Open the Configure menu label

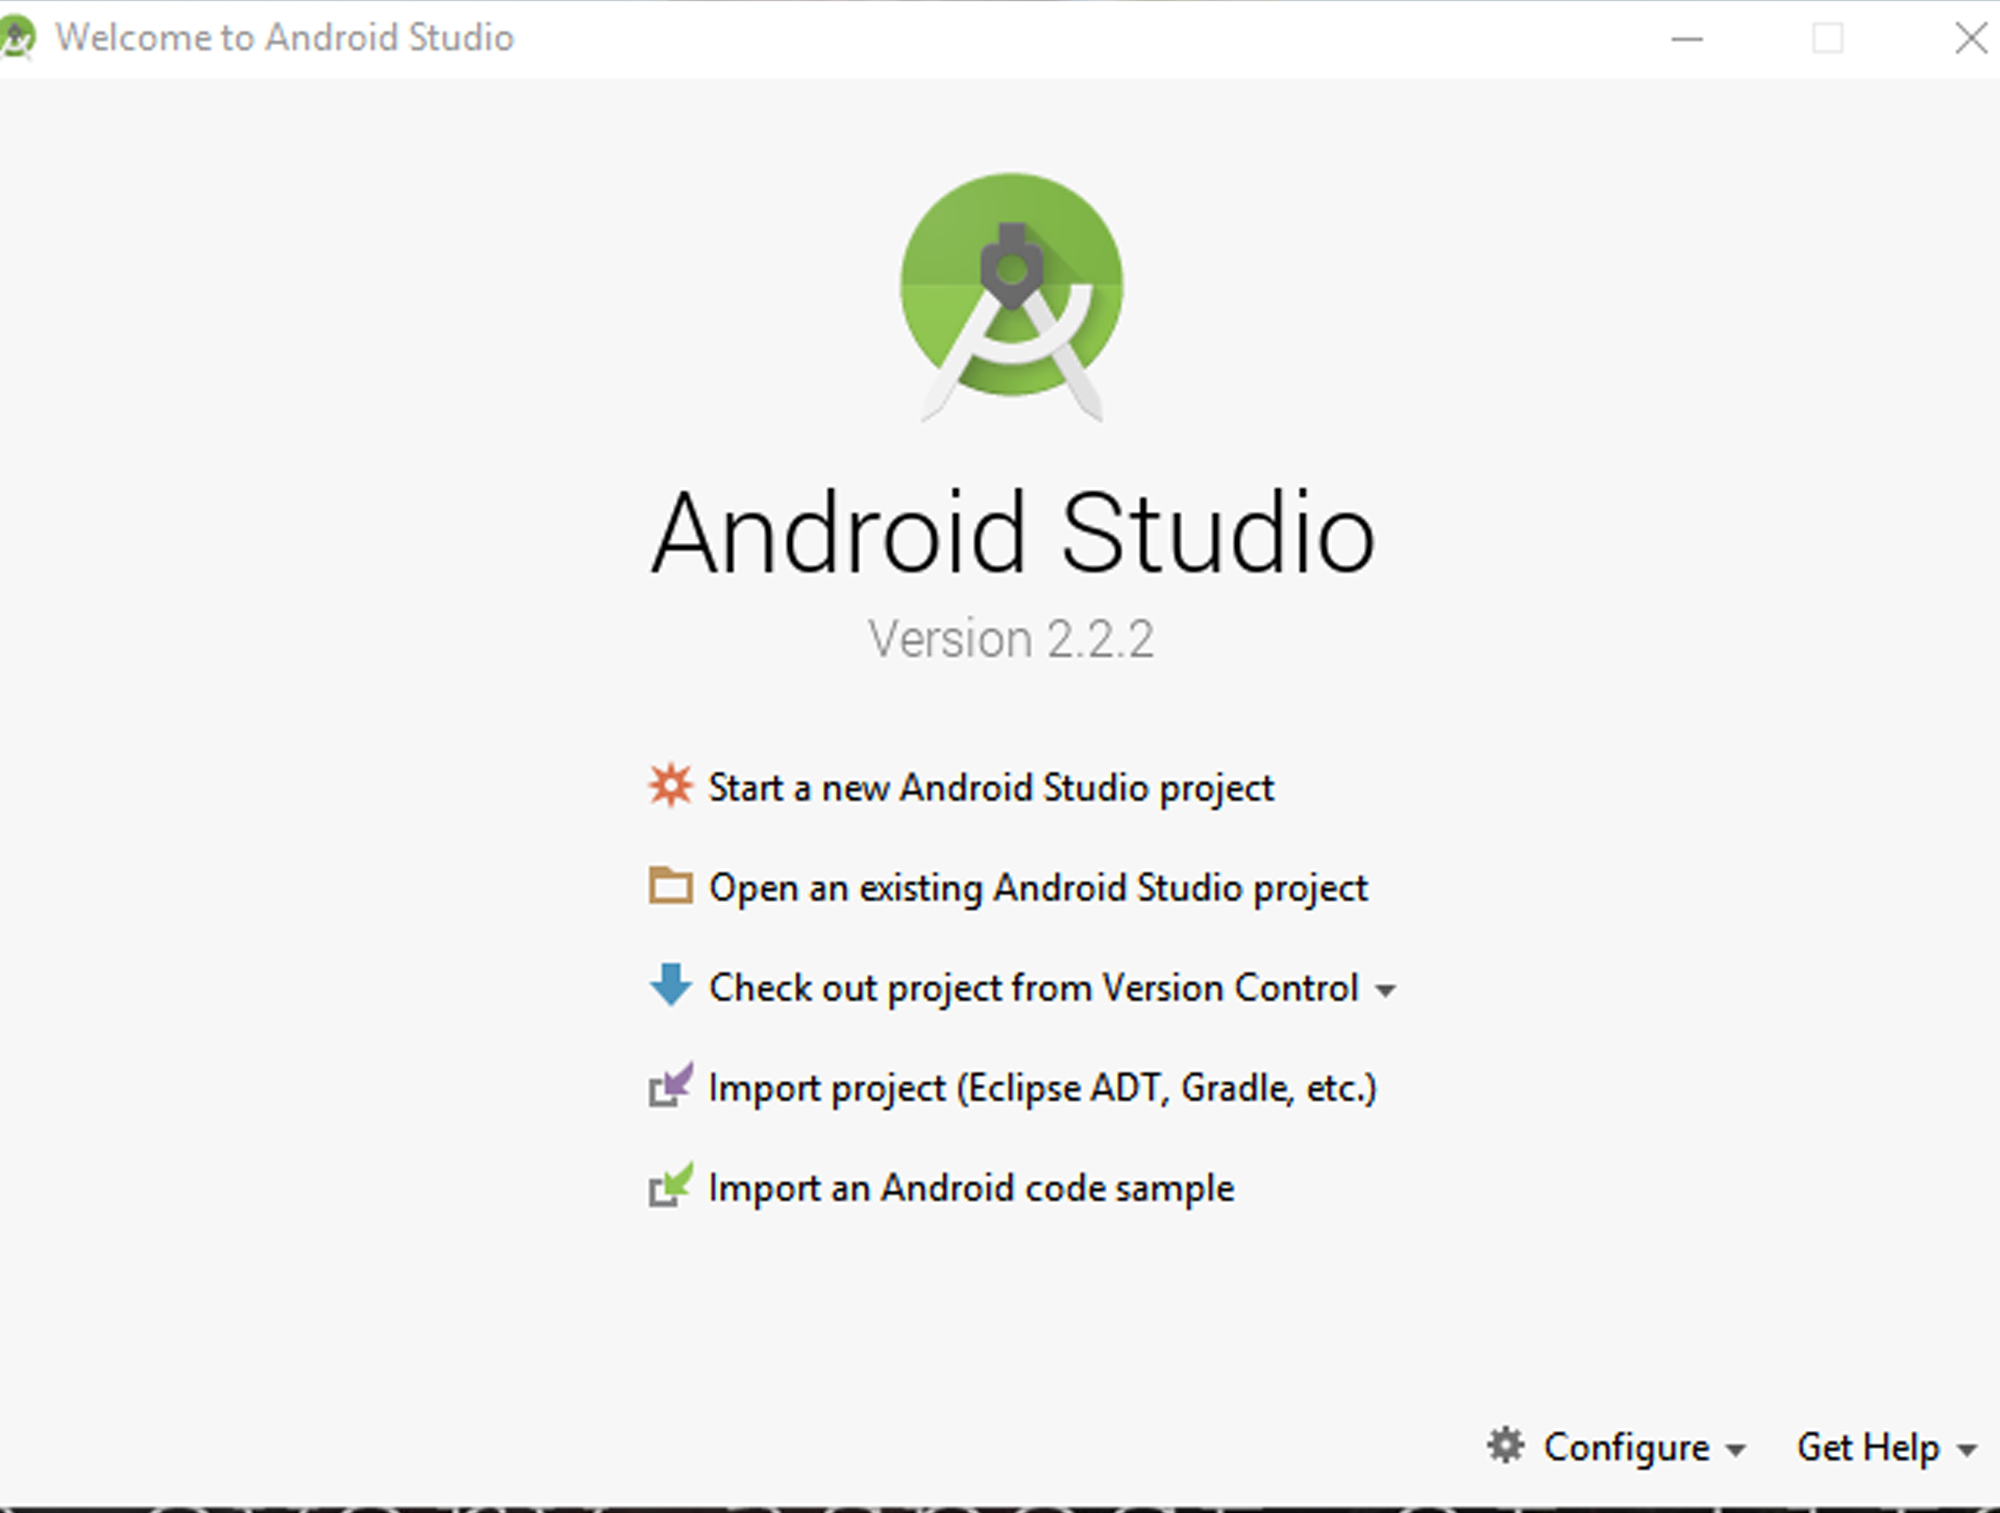(1626, 1448)
